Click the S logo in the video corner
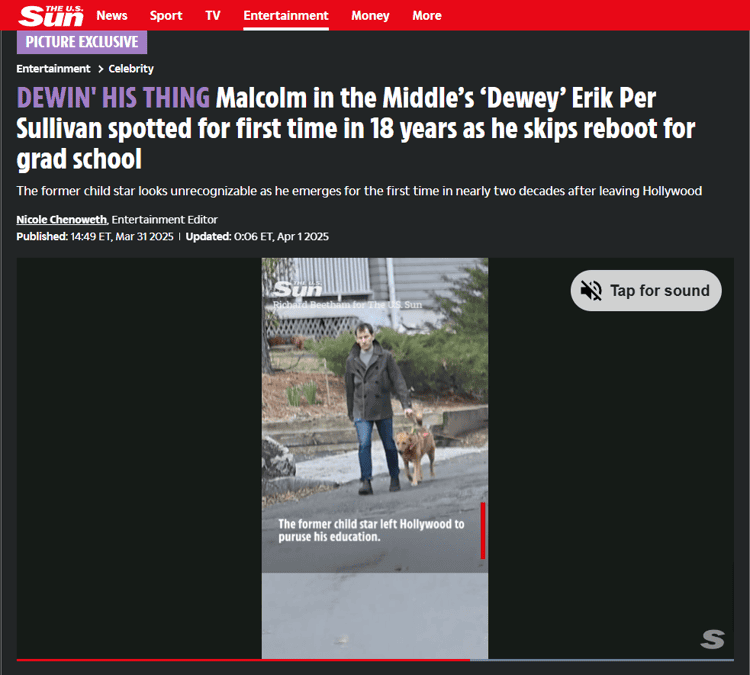 tap(712, 639)
